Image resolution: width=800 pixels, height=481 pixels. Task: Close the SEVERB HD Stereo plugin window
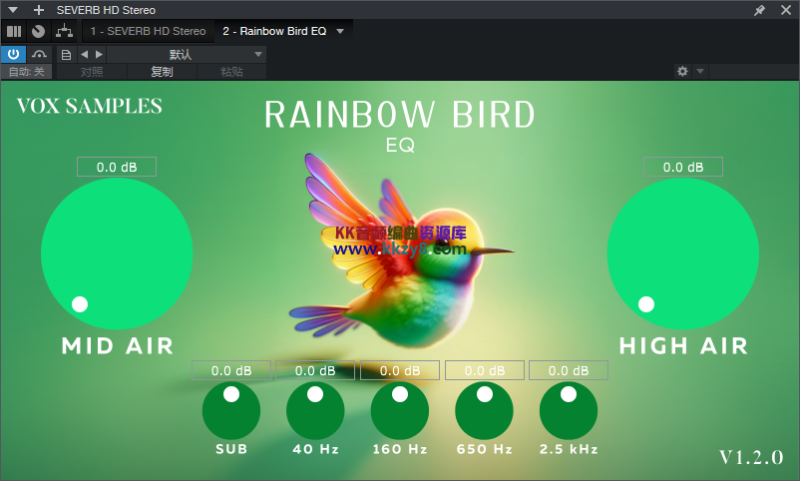pos(786,10)
